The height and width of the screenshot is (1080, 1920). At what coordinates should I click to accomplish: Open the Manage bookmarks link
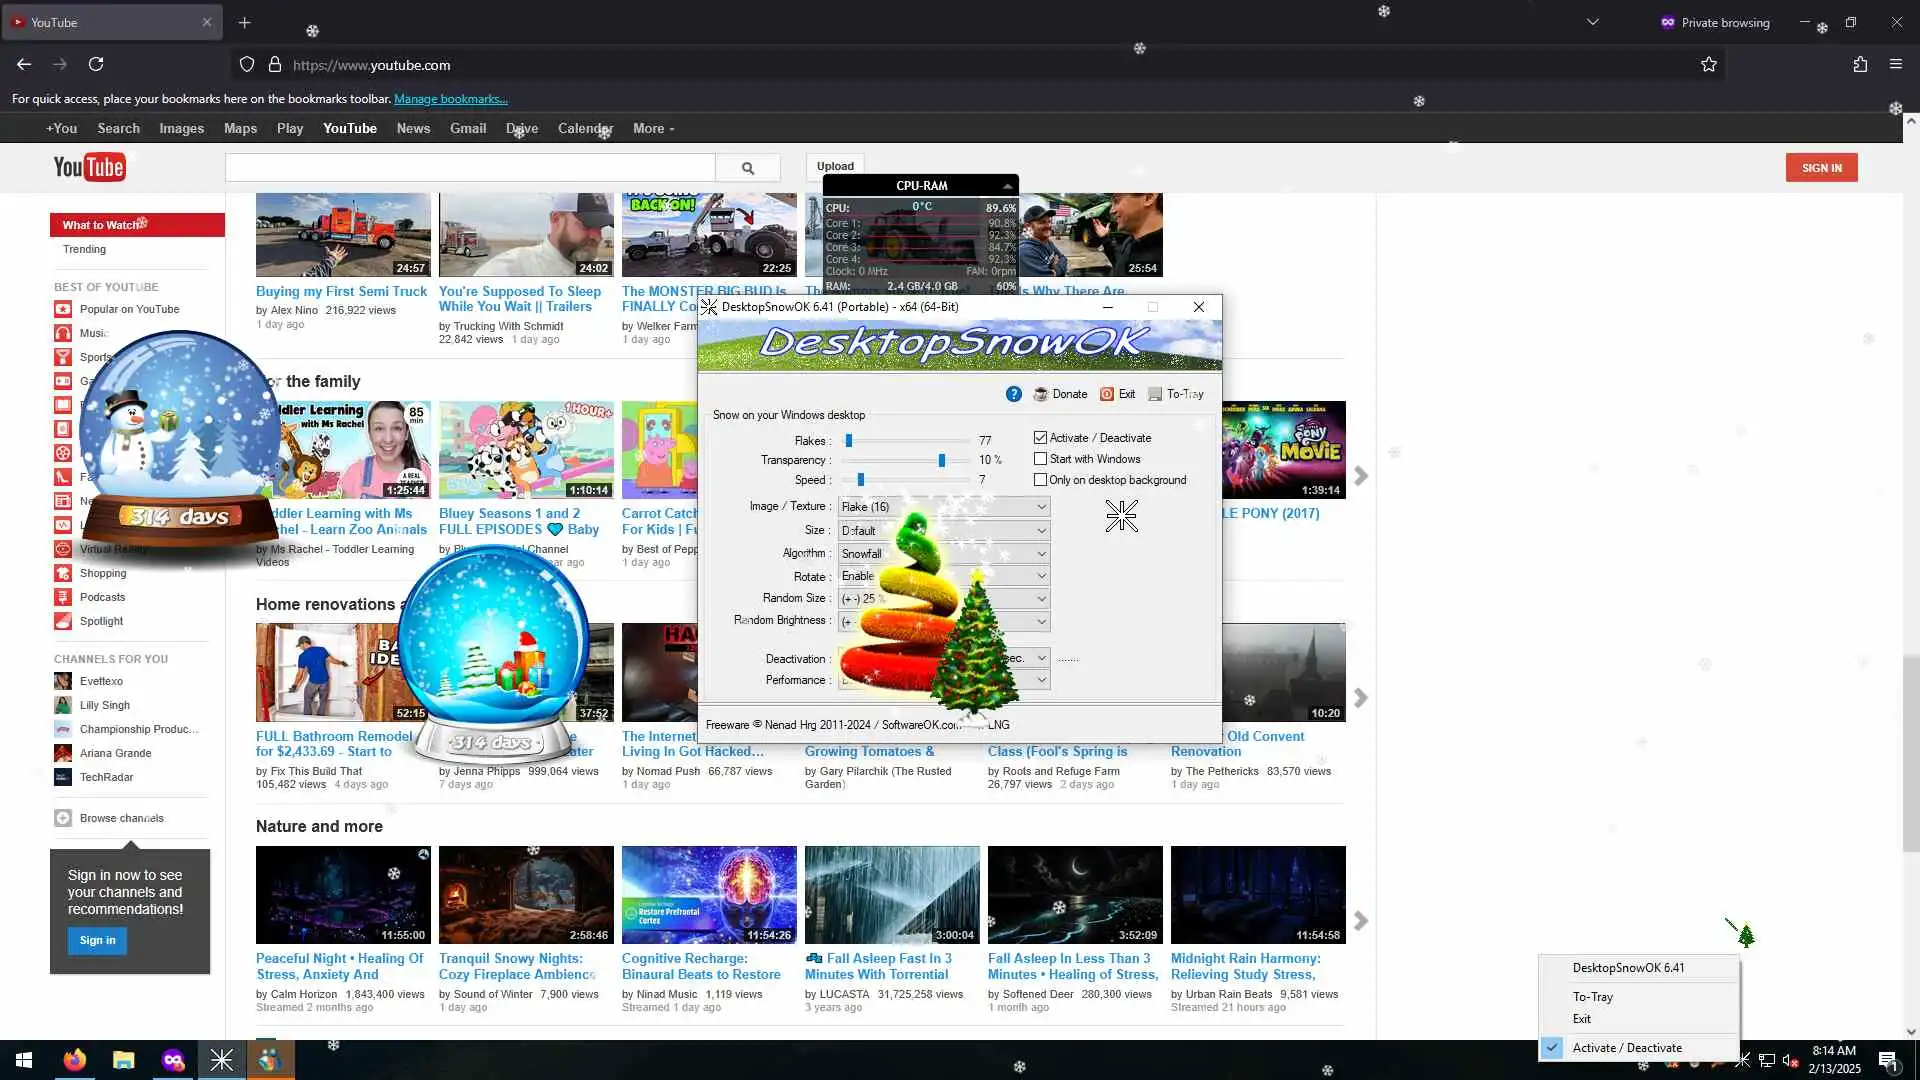[450, 99]
